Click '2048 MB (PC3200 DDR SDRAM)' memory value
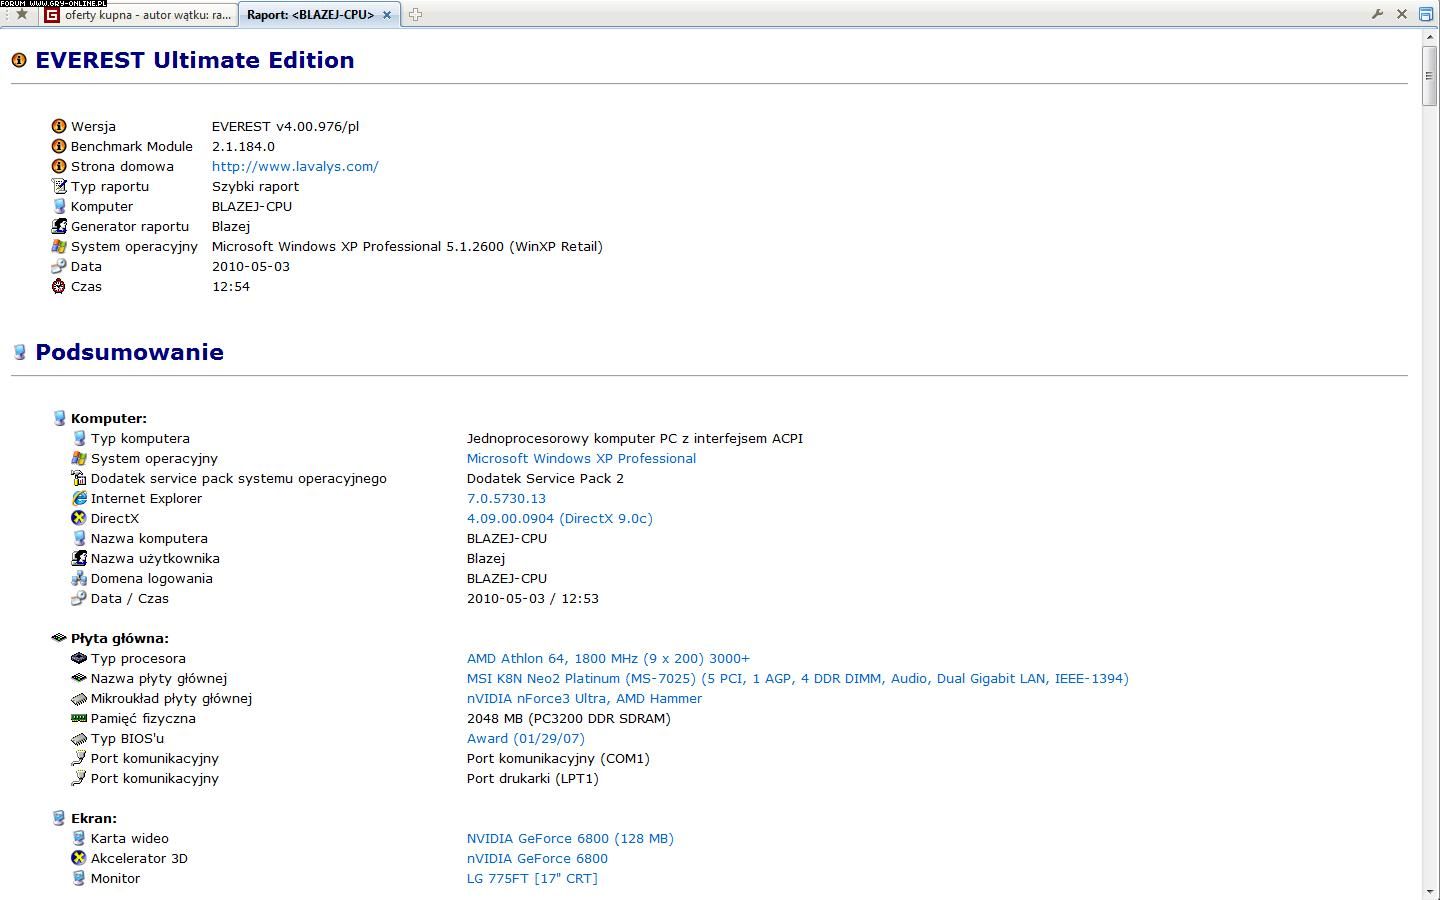 pyautogui.click(x=569, y=718)
